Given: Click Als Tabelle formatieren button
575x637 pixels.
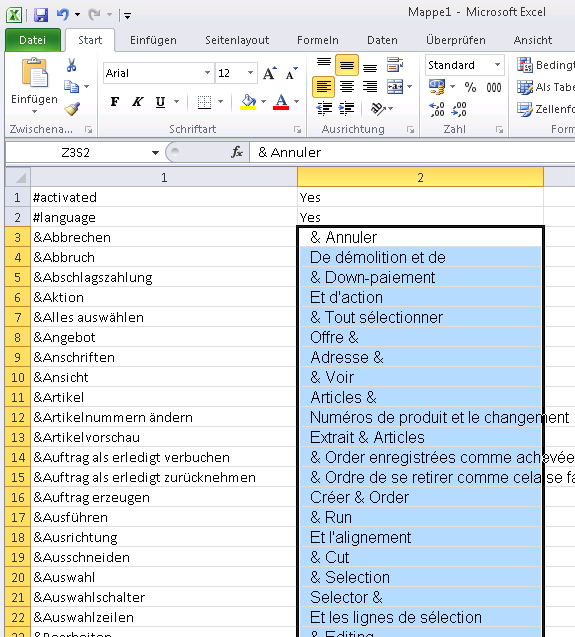Looking at the screenshot, I should pos(545,87).
